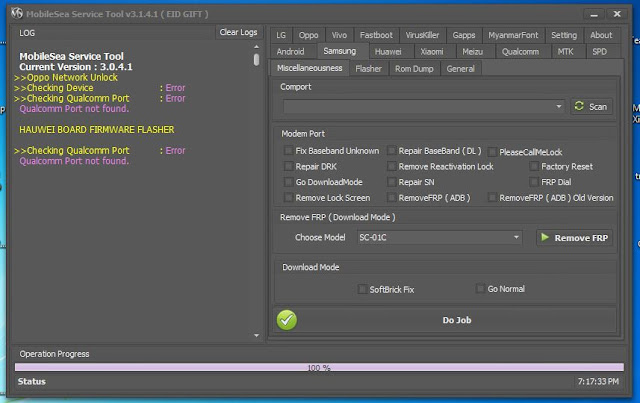Image resolution: width=640 pixels, height=403 pixels.
Task: Open the MyanmarFont tab
Action: click(513, 35)
